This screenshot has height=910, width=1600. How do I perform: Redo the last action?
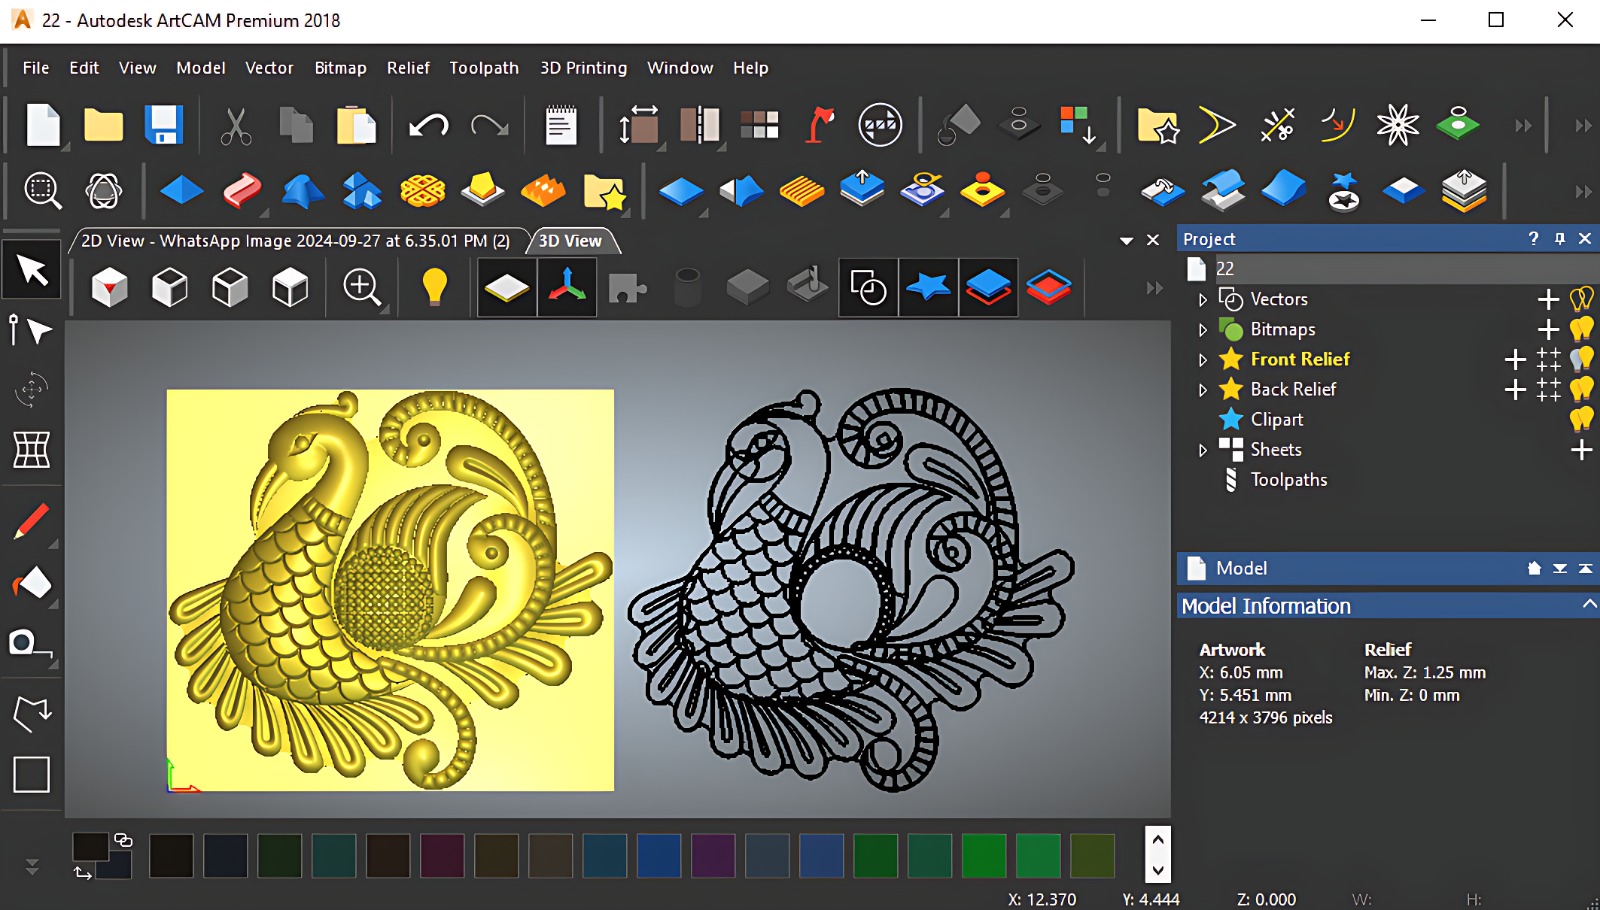[489, 126]
